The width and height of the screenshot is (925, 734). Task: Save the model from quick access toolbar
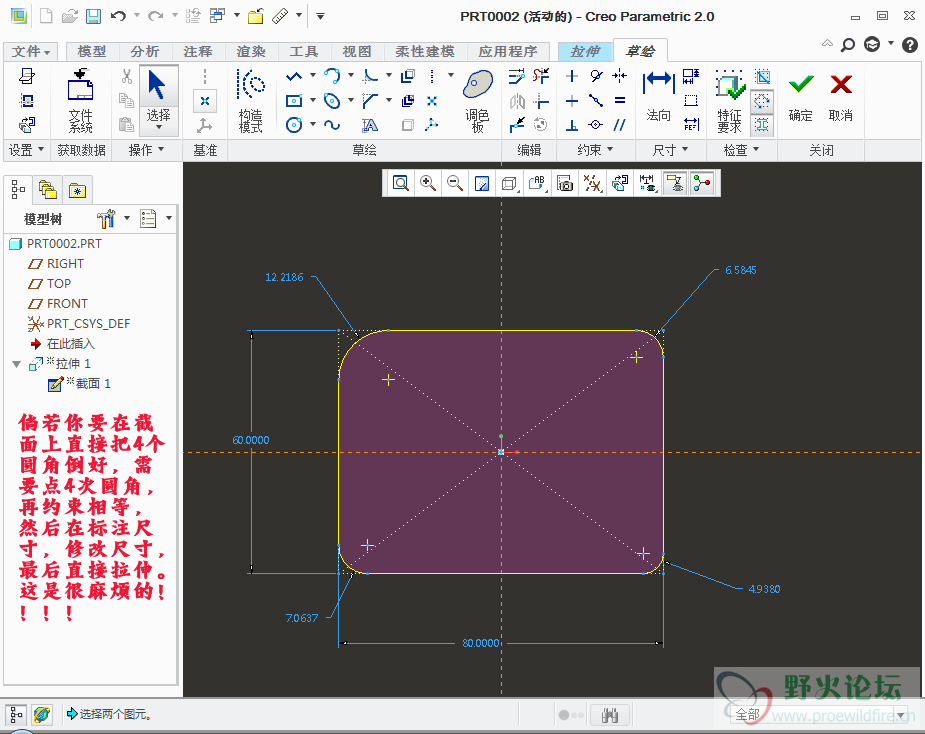[x=93, y=17]
